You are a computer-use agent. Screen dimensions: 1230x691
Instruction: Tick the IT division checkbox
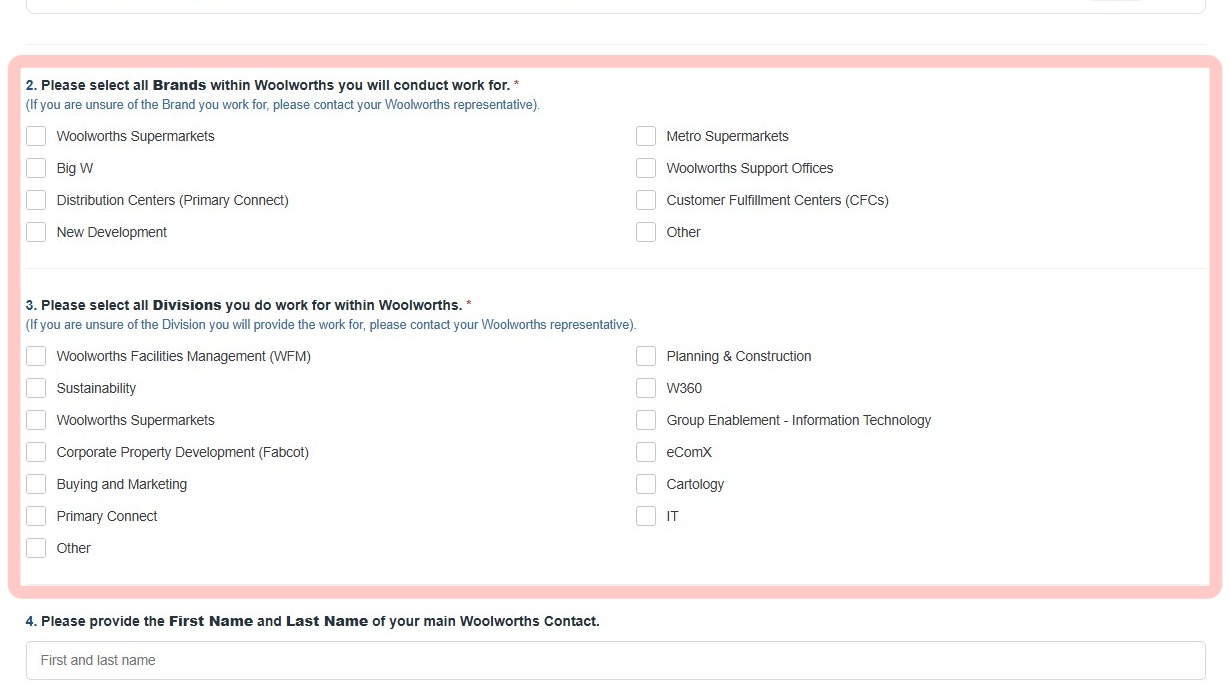646,516
